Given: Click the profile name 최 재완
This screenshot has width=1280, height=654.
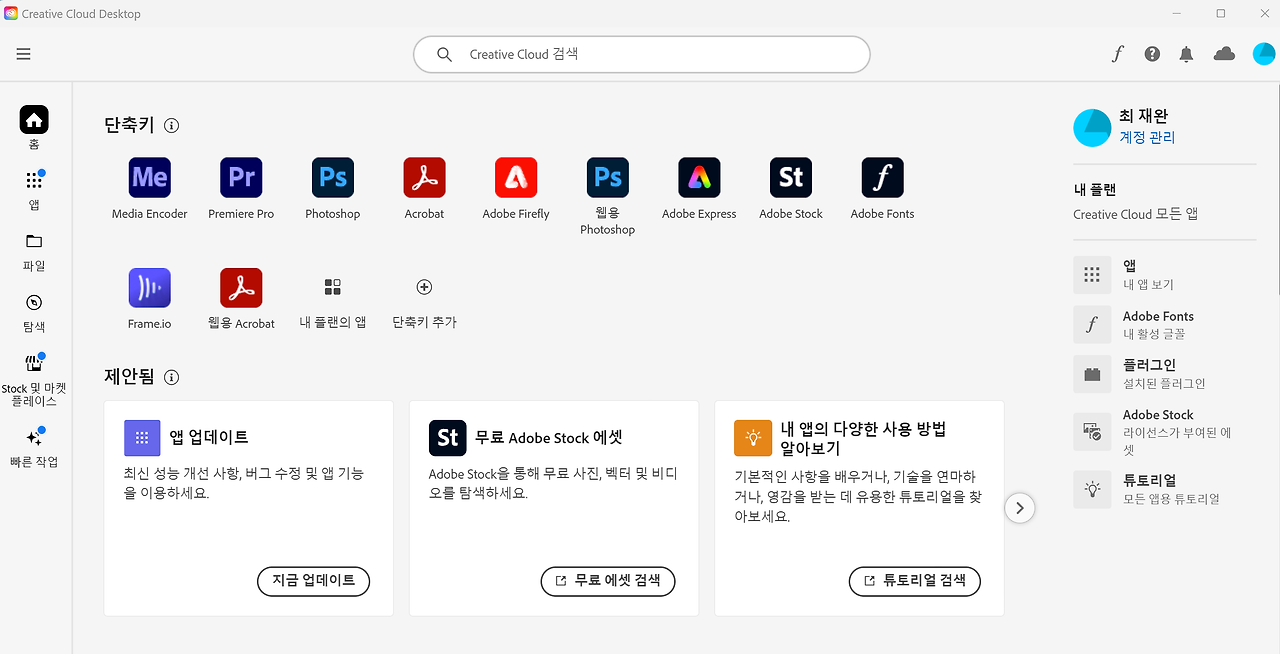Looking at the screenshot, I should (1144, 116).
